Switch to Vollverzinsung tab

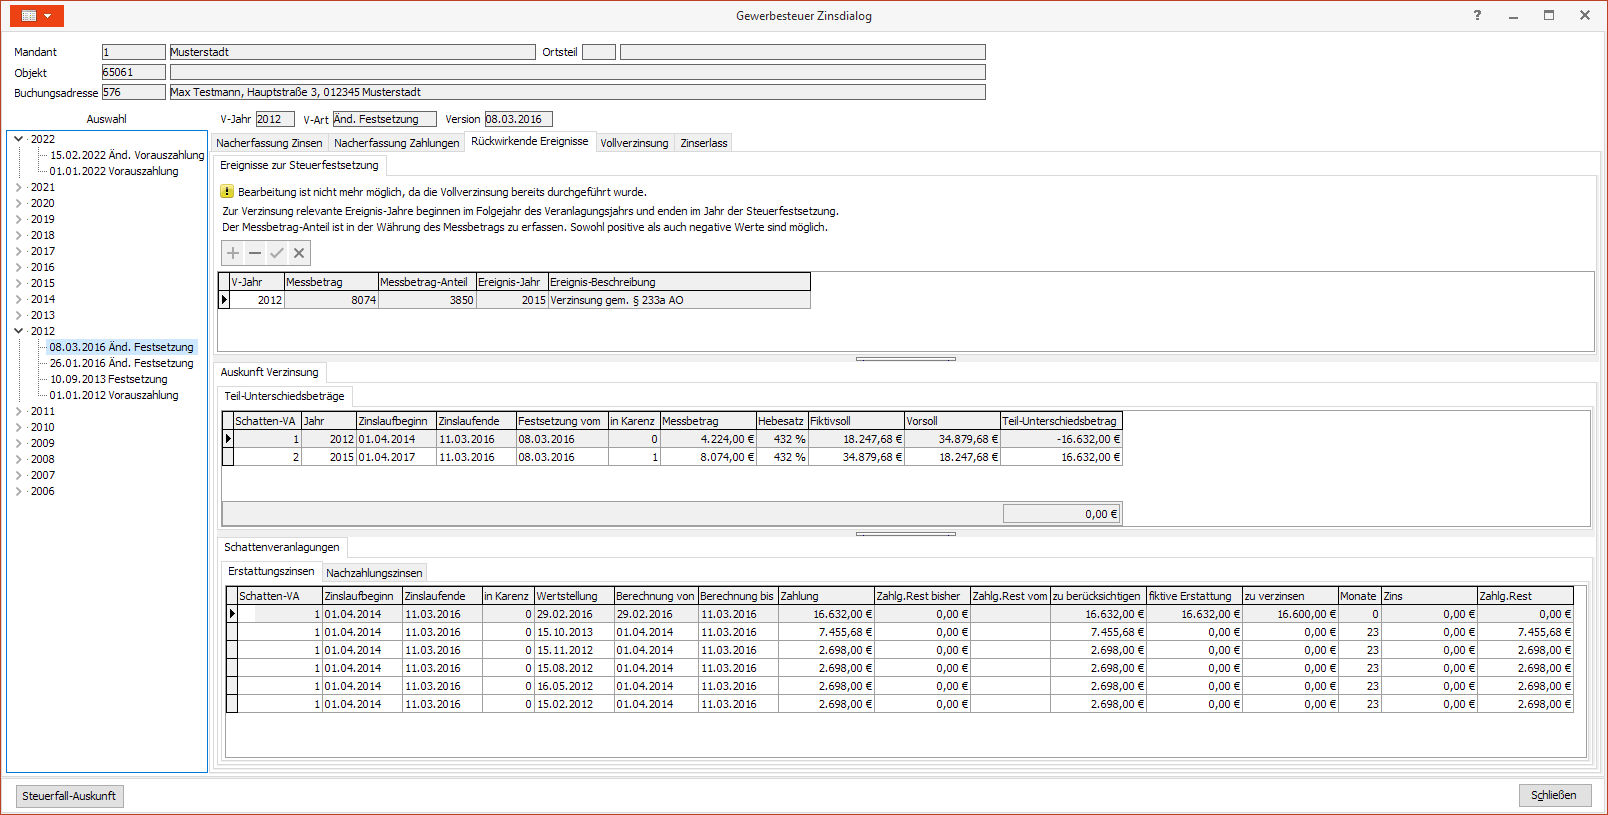634,143
